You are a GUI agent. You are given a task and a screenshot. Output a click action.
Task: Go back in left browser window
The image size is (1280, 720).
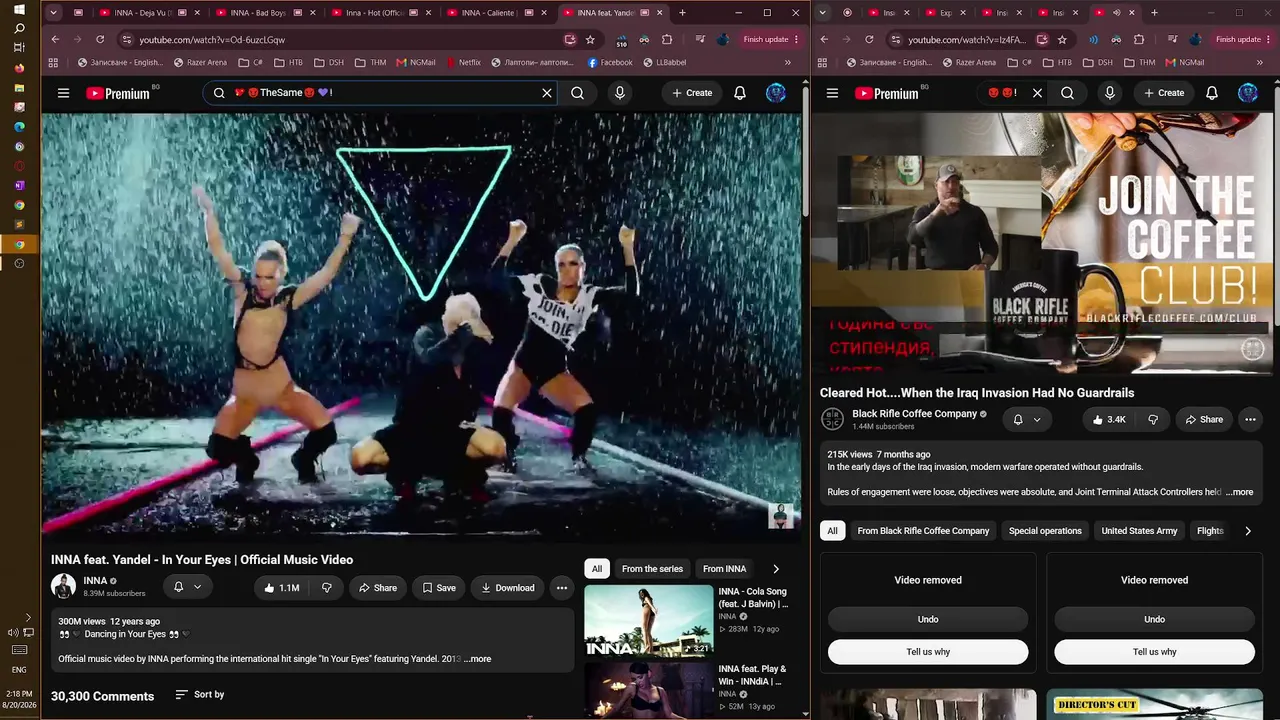55,40
